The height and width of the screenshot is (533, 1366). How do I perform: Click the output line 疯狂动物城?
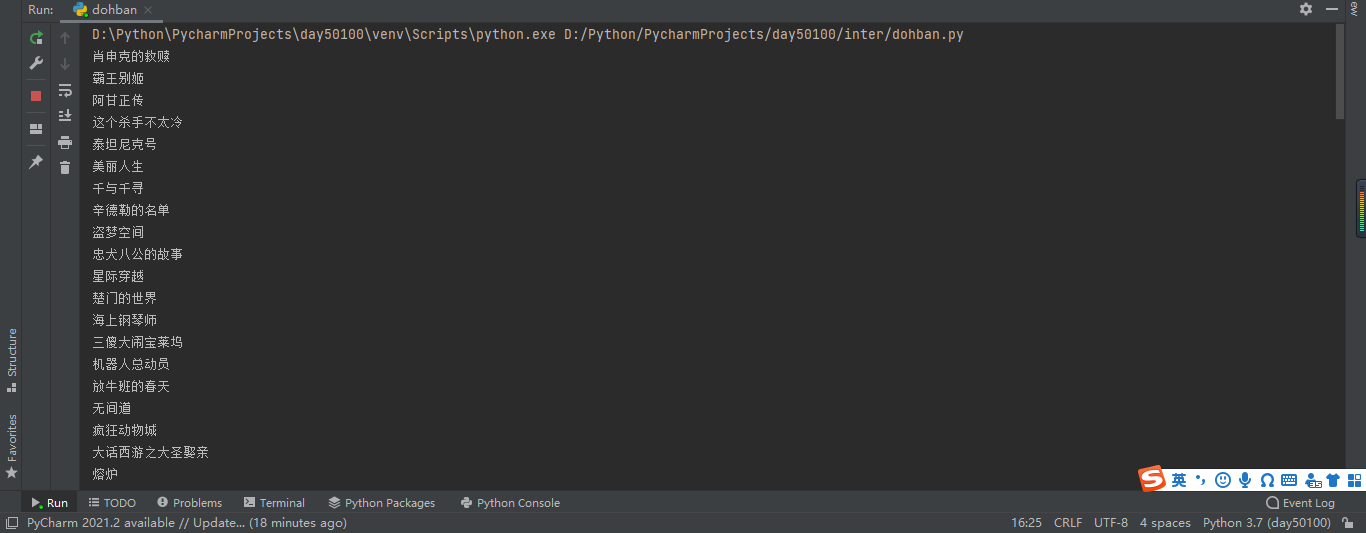[x=124, y=430]
